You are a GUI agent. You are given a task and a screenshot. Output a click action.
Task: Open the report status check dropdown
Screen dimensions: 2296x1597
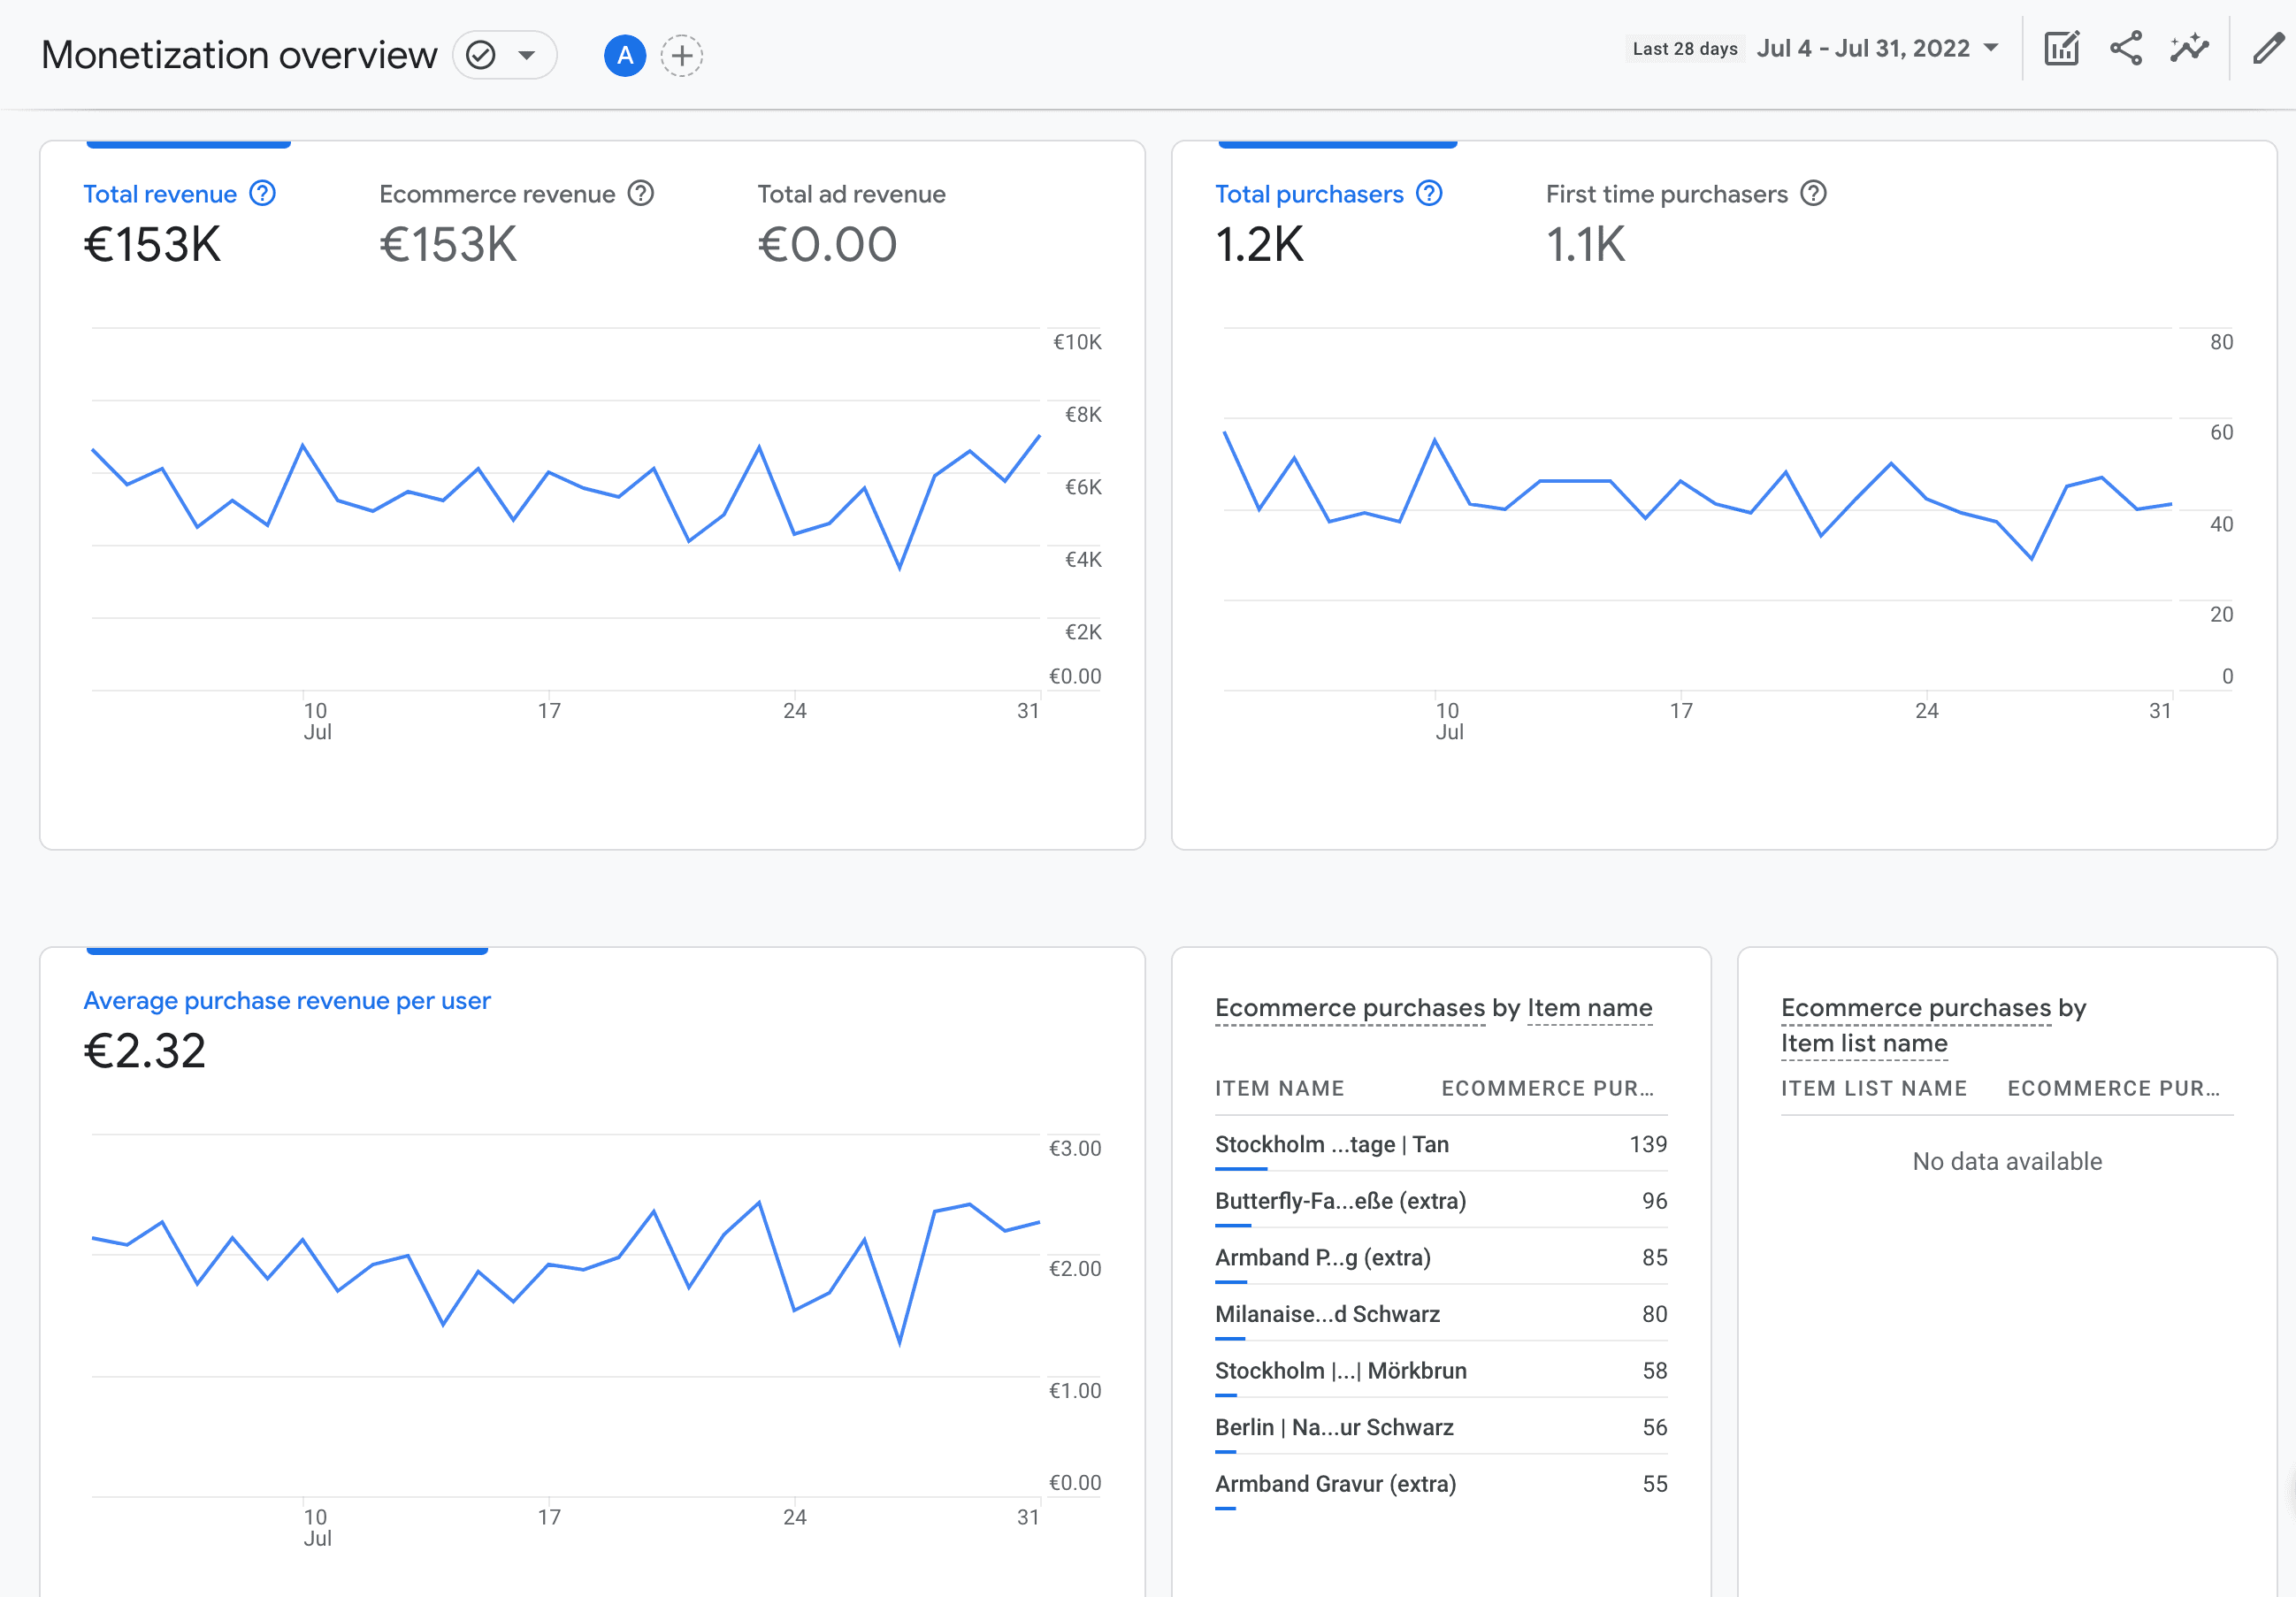504,55
